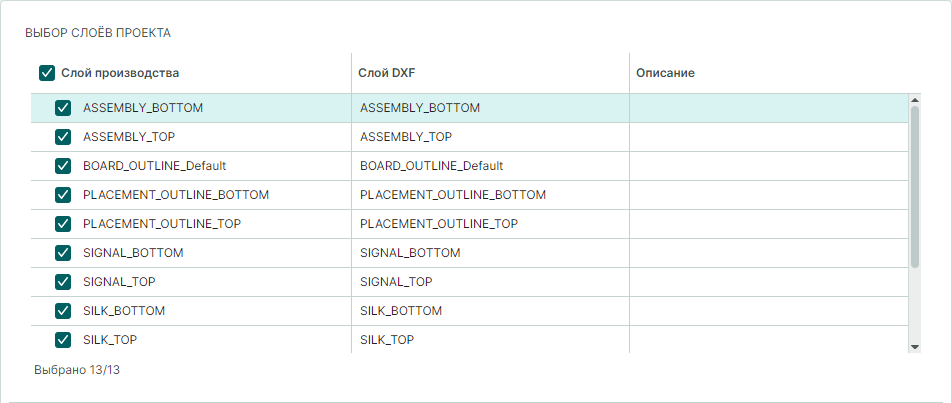This screenshot has width=952, height=403.
Task: Deselect the PLACEMENT_OUTLINE_BOTTOM checkbox
Action: click(x=63, y=195)
